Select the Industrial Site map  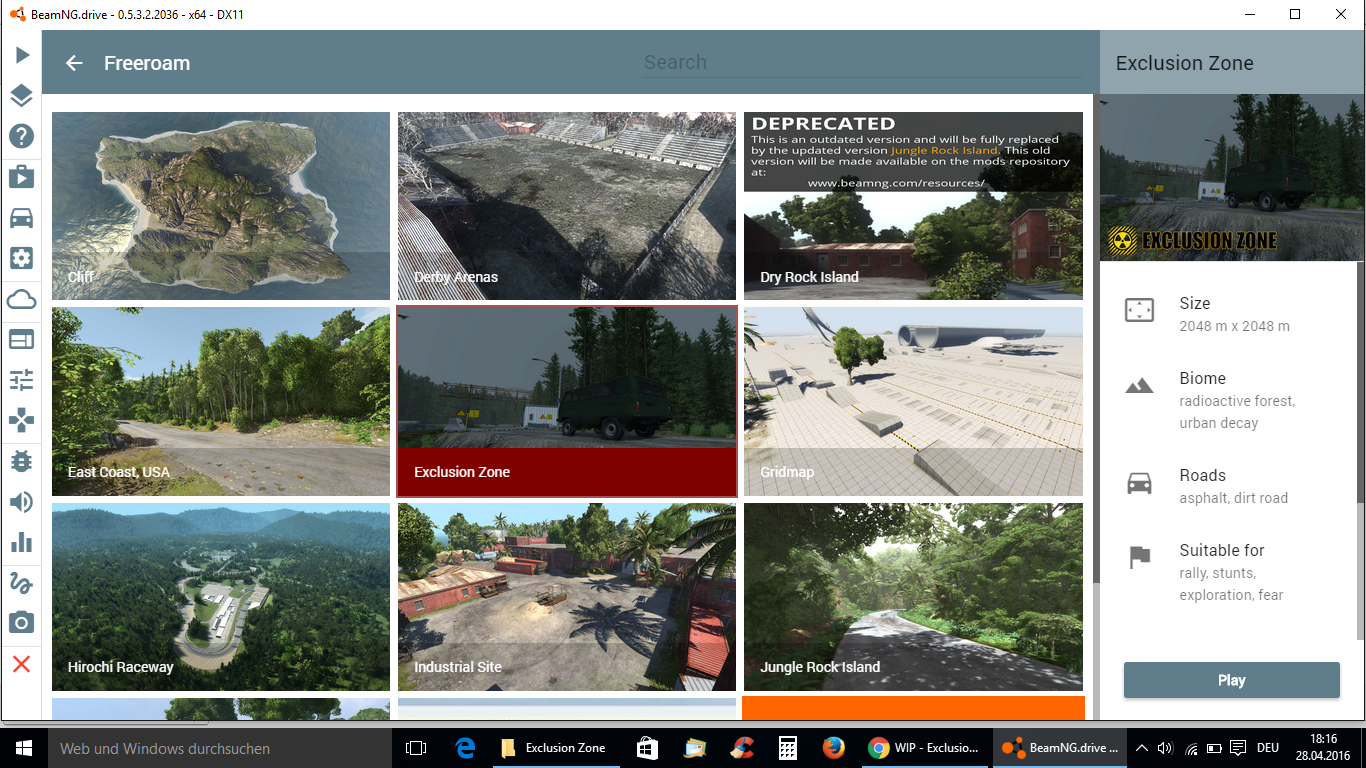[567, 597]
